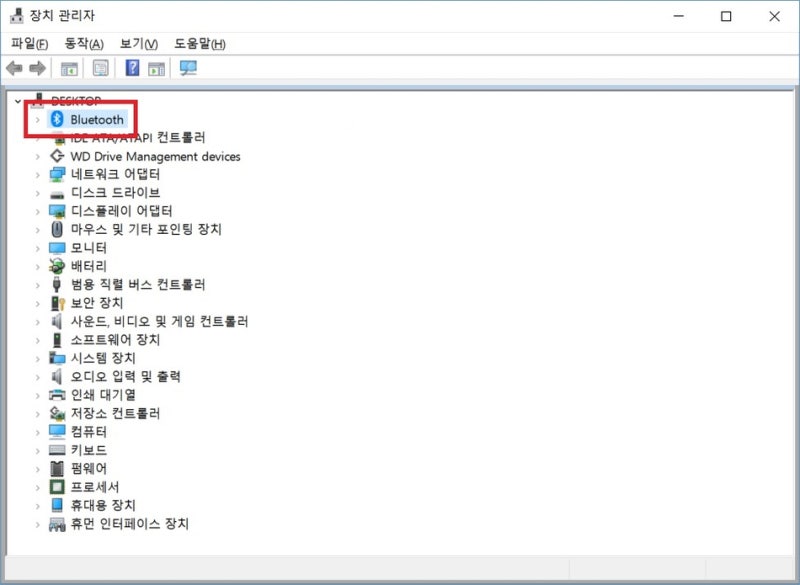This screenshot has width=800, height=585.
Task: Click the 휴대용 장치 icon
Action: click(57, 505)
